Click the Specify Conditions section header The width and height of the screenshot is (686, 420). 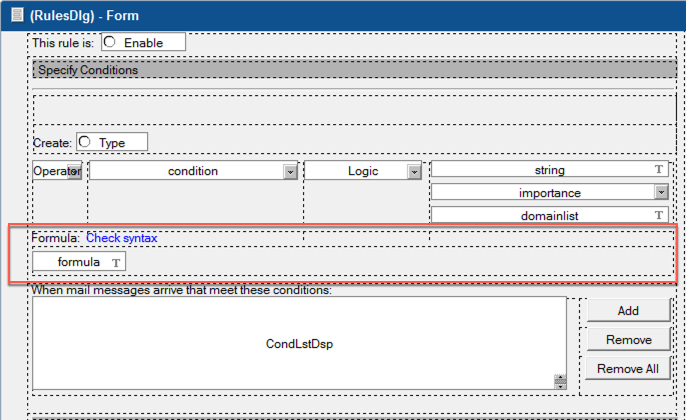coord(355,70)
